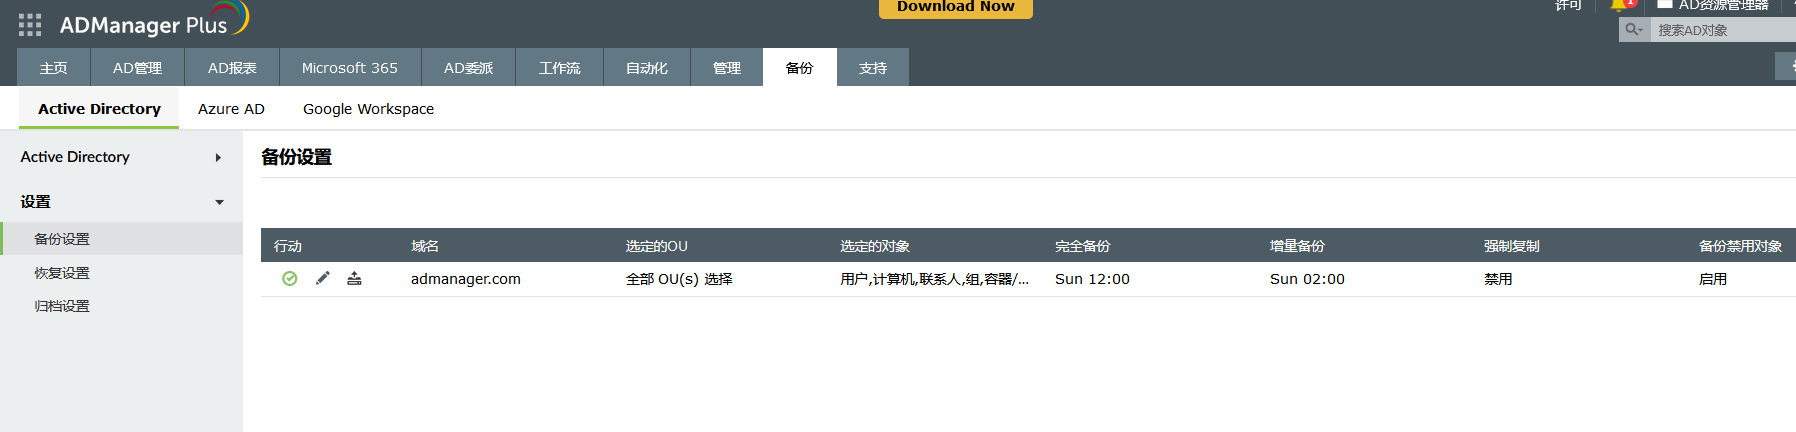Click the 选定的对象 column header
Viewport: 1796px width, 432px height.
(x=875, y=246)
